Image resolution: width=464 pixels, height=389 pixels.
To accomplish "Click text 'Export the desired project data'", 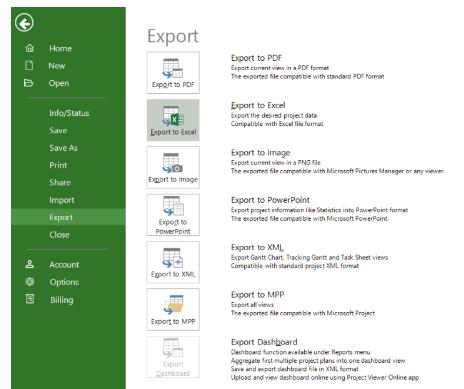I will (274, 115).
